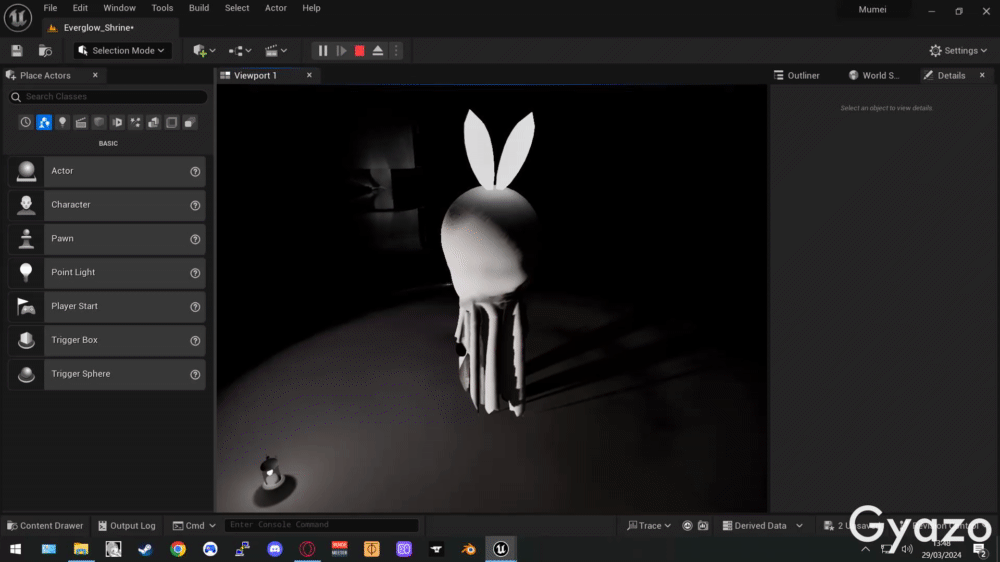This screenshot has width=1000, height=562.
Task: Expand the Trace dropdown in status bar
Action: 650,526
